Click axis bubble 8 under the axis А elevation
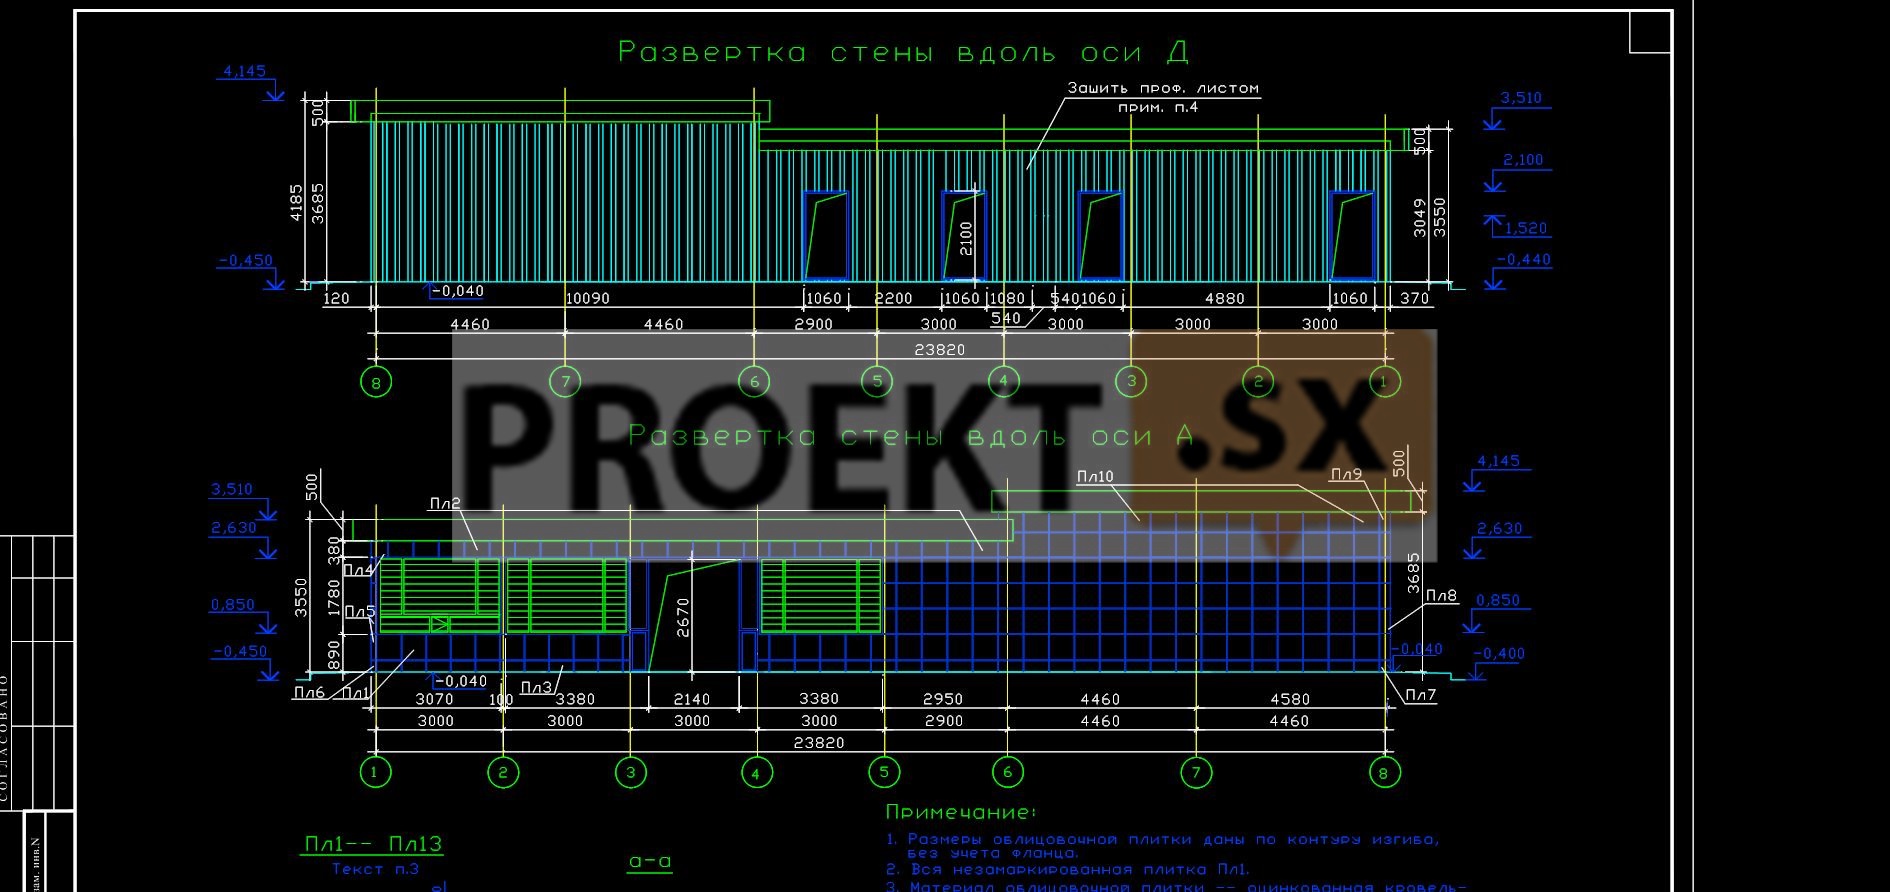Viewport: 1890px width, 892px height. click(x=1384, y=772)
